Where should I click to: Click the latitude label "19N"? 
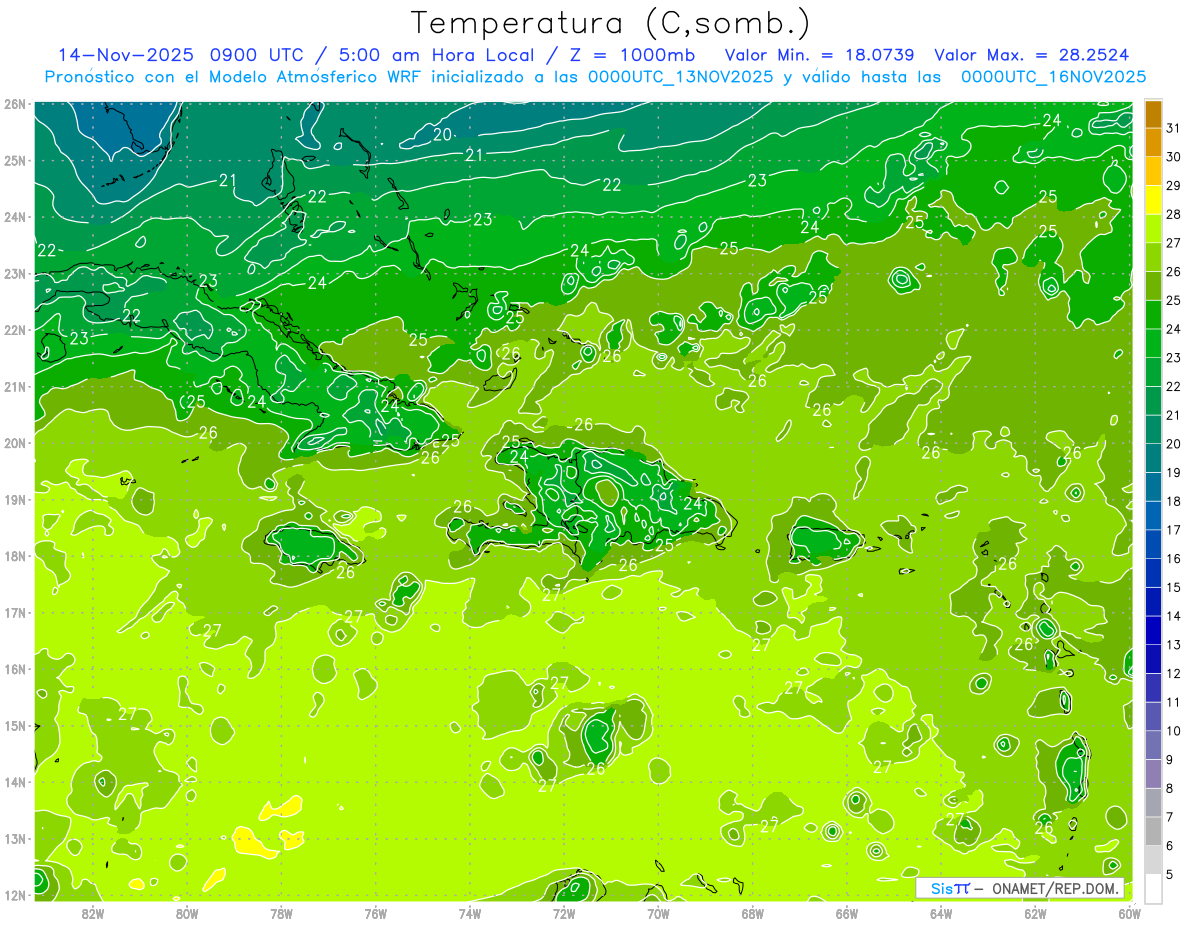click(x=15, y=499)
